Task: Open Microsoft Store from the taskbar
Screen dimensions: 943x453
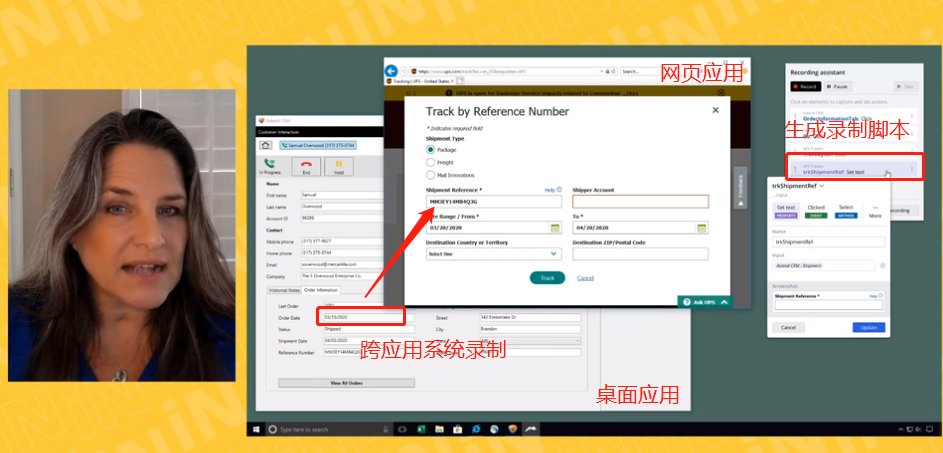Action: coord(457,430)
